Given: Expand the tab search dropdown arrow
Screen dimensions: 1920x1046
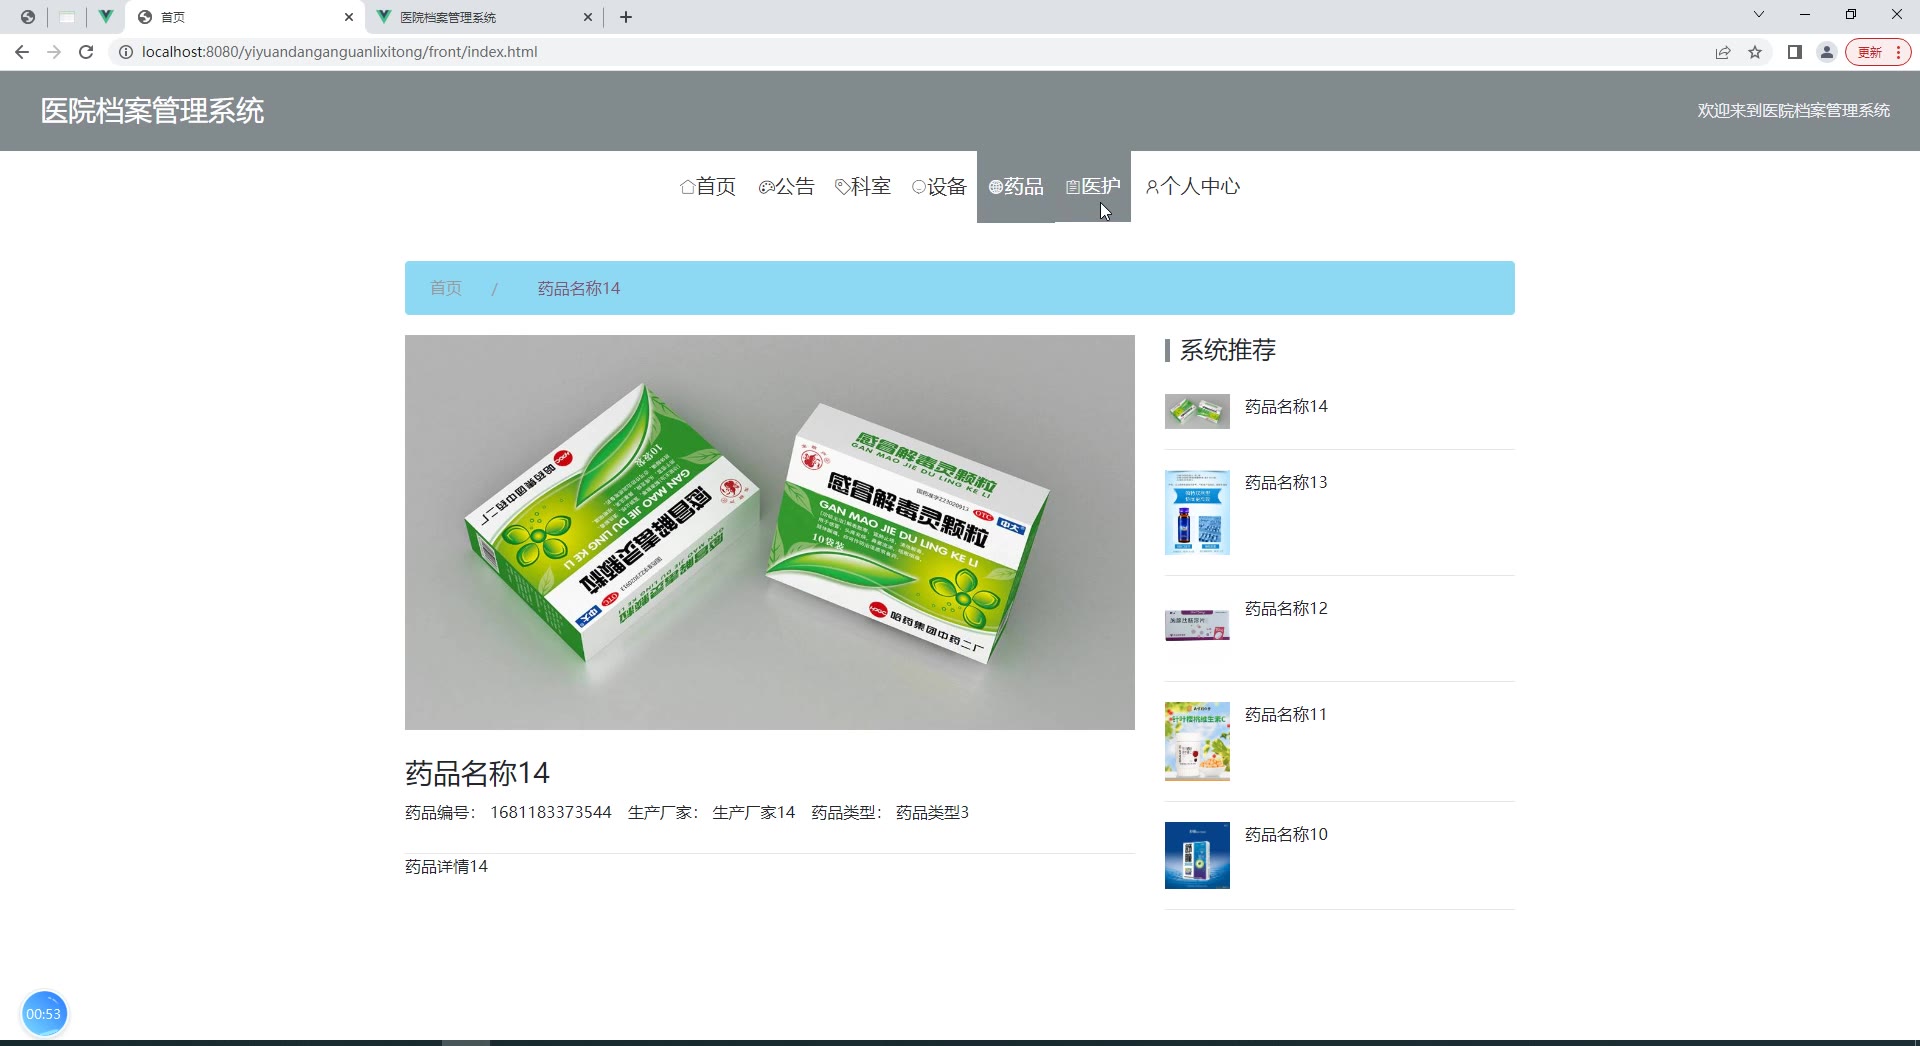Looking at the screenshot, I should pyautogui.click(x=1759, y=15).
